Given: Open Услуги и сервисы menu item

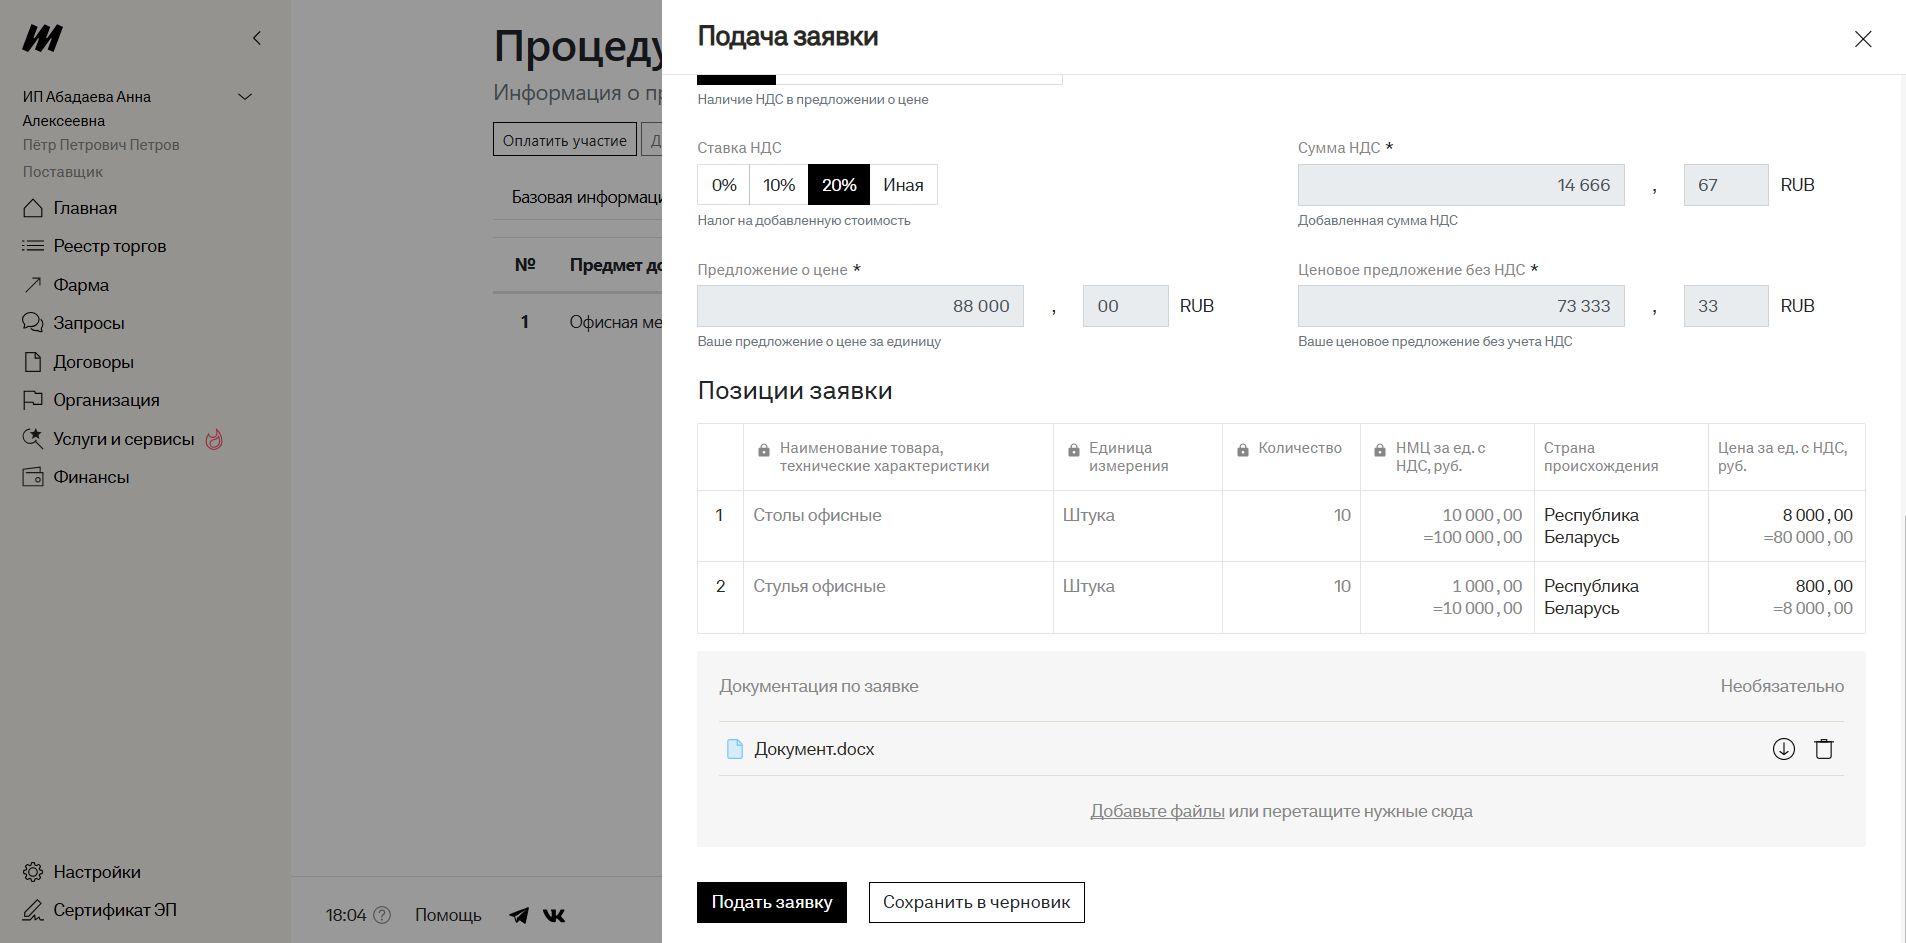Looking at the screenshot, I should tap(123, 439).
